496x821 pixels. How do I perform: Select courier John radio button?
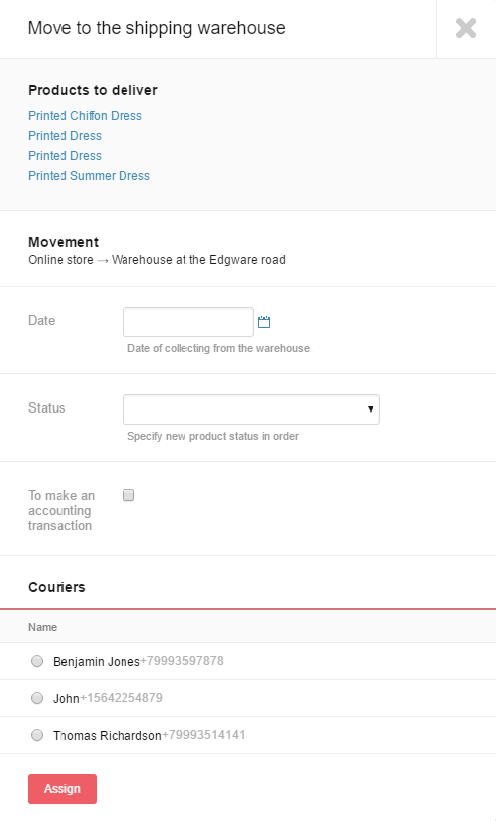pyautogui.click(x=37, y=698)
